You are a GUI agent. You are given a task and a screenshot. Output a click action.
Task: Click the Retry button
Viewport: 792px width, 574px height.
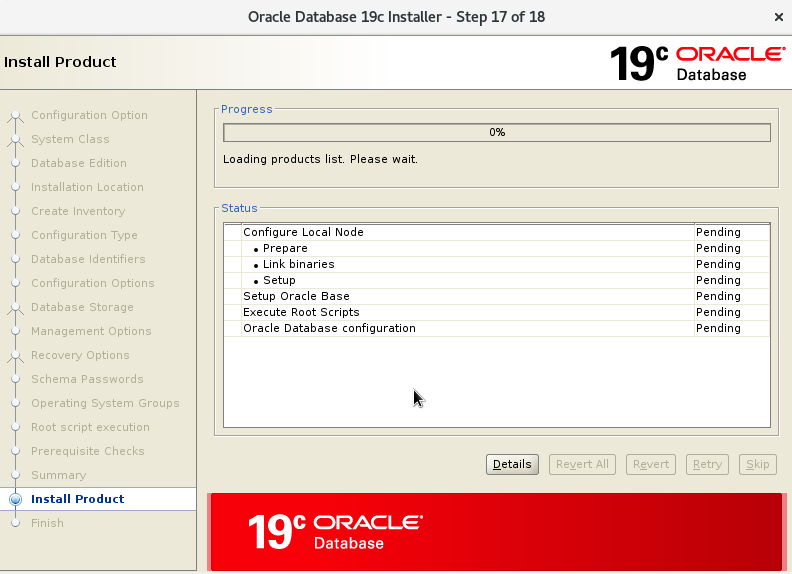[707, 464]
